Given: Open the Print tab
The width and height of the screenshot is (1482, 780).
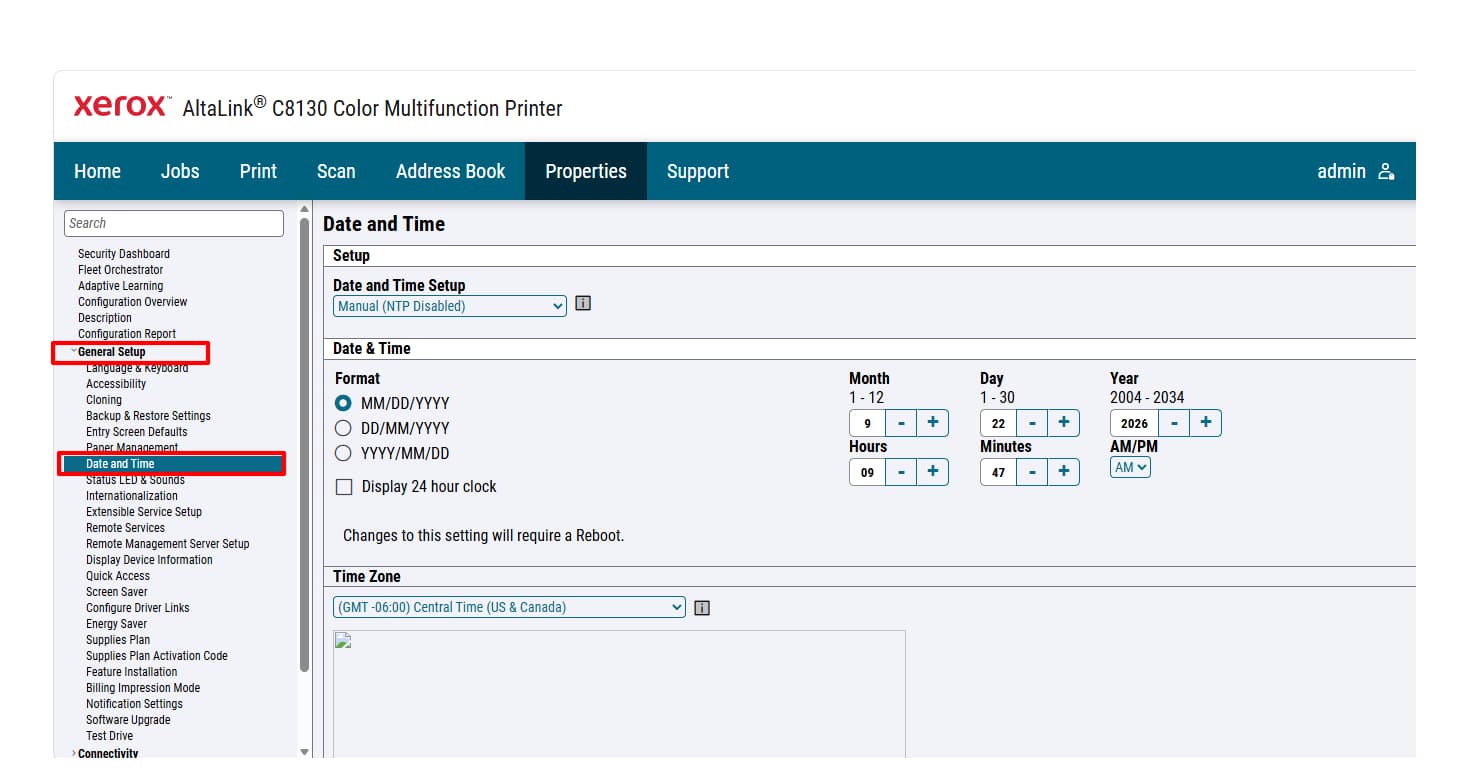Looking at the screenshot, I should [x=258, y=171].
